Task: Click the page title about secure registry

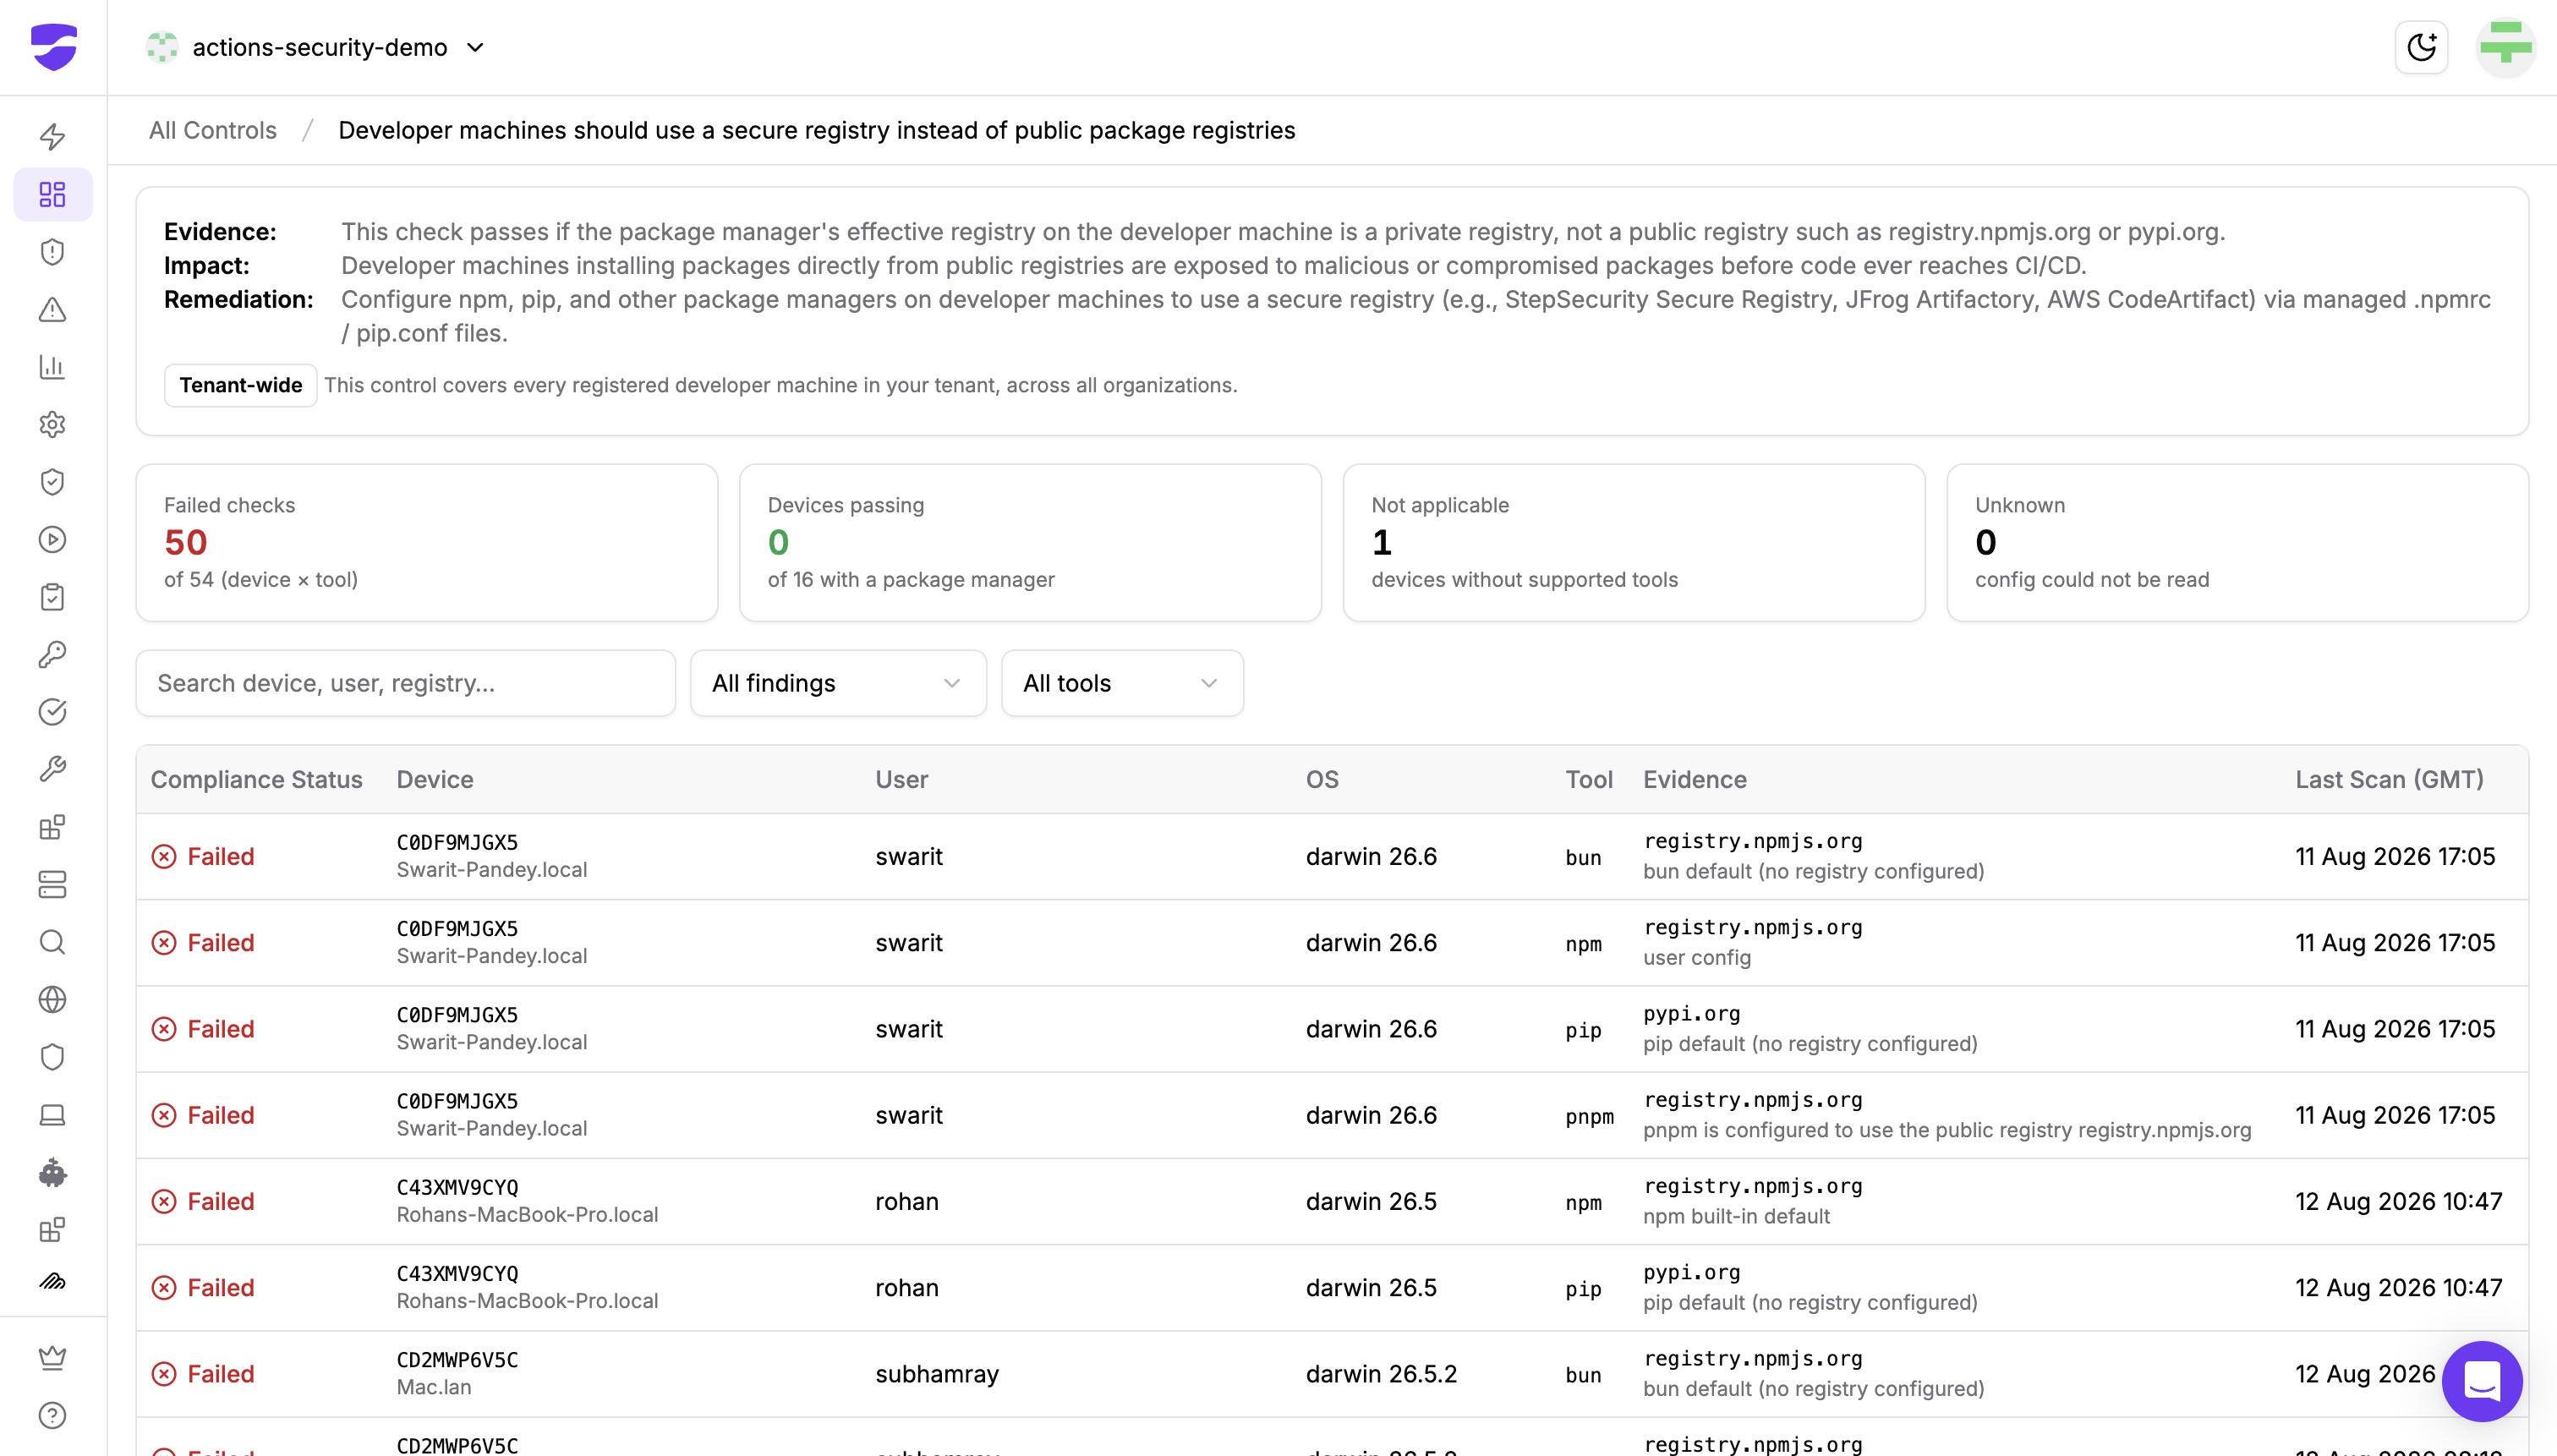Action: point(816,130)
